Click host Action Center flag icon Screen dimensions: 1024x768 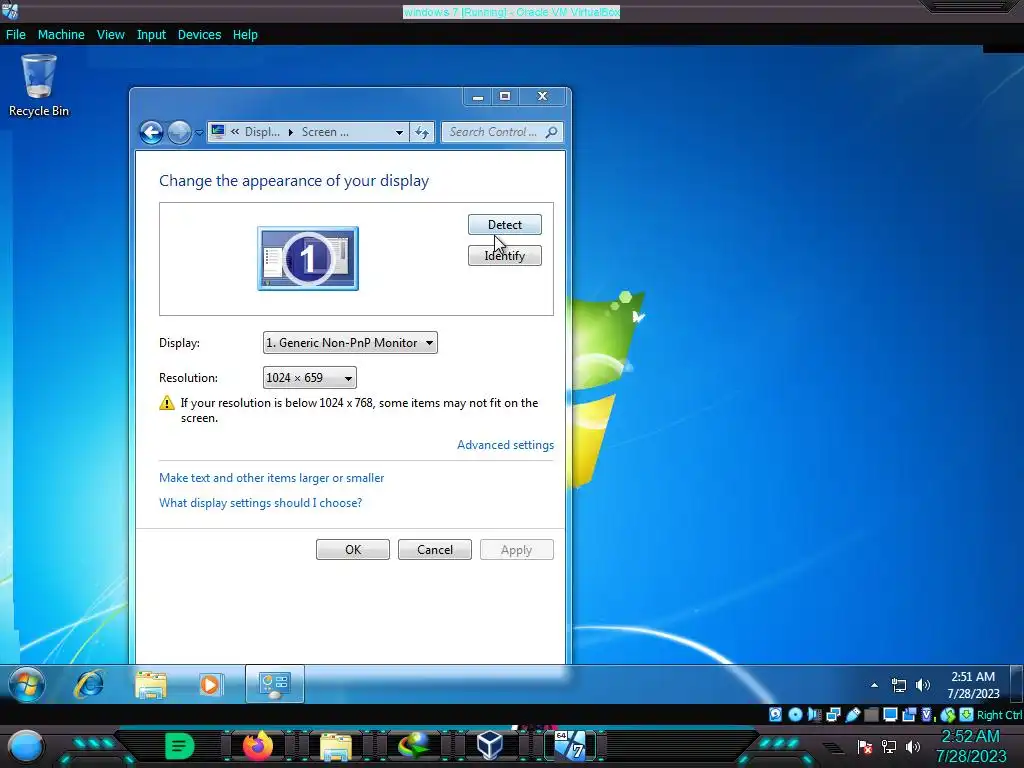[x=865, y=747]
